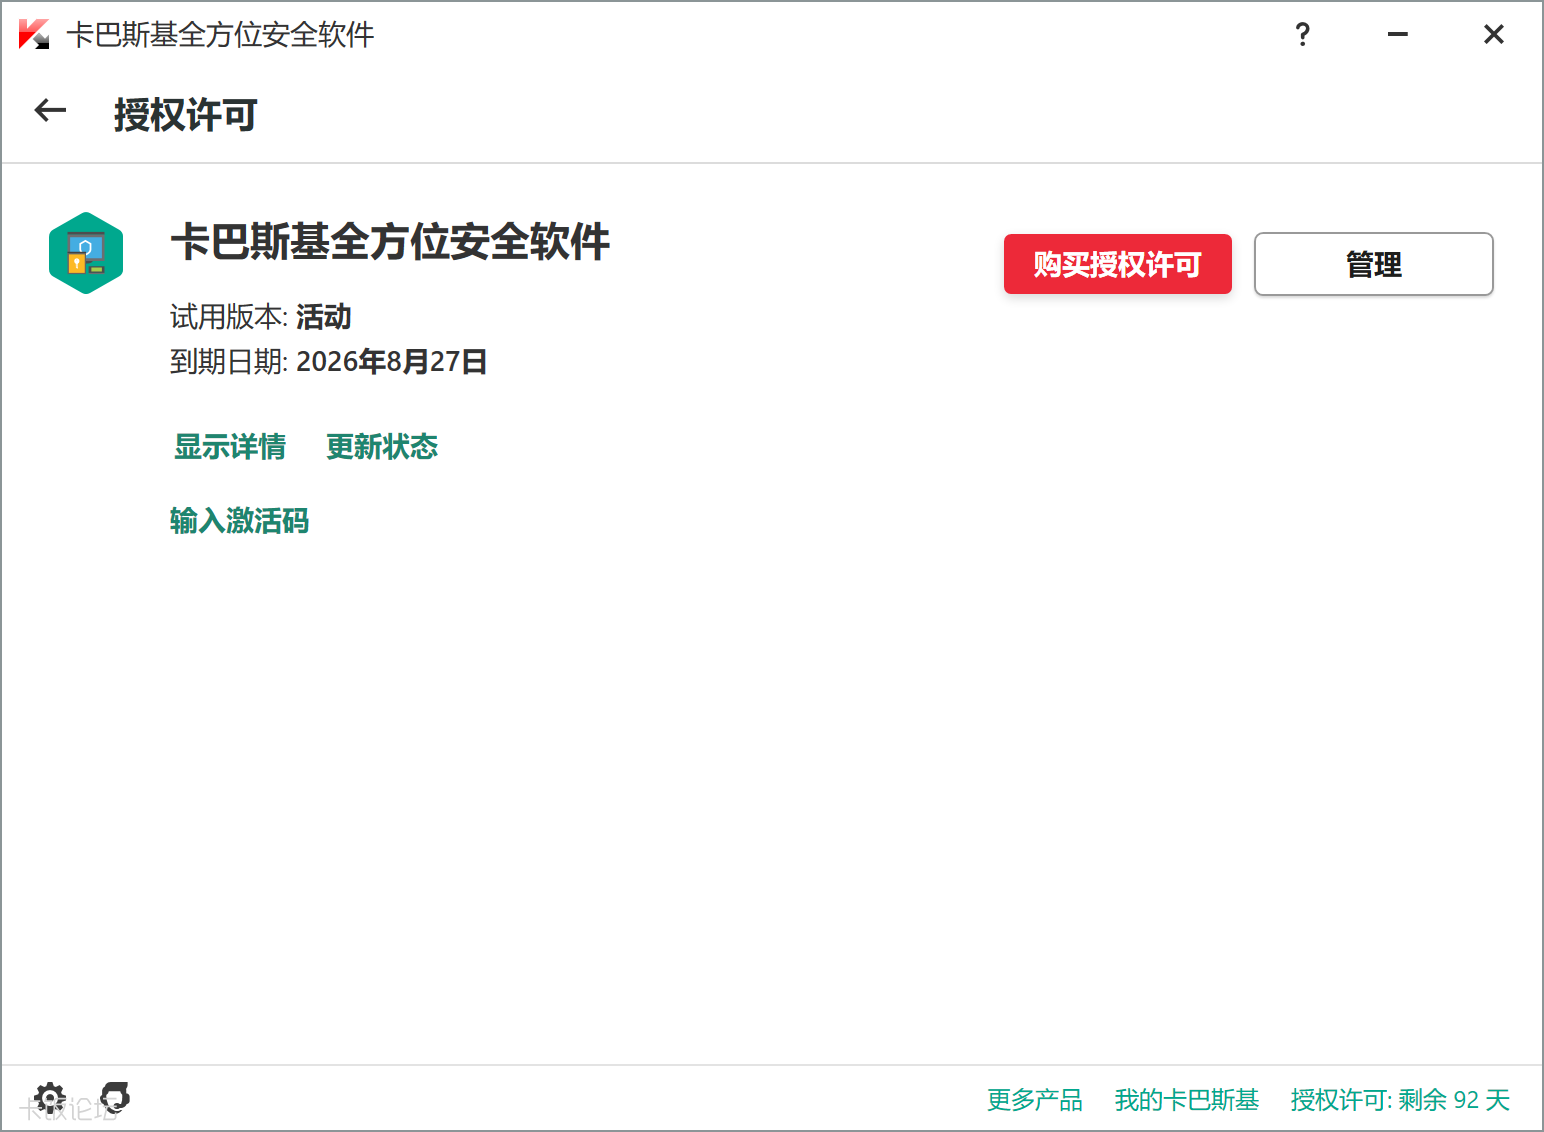Image resolution: width=1544 pixels, height=1132 pixels.
Task: Click the 授权许可: 剩余 92 天 link
Action: (1400, 1100)
